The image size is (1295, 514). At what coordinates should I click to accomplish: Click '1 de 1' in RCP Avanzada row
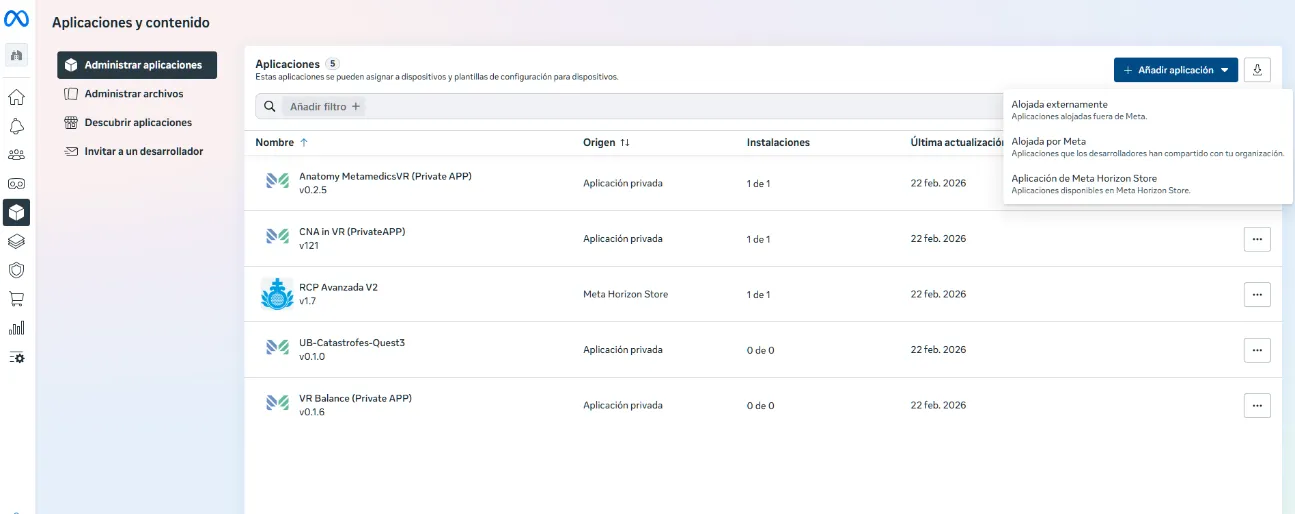coord(758,294)
